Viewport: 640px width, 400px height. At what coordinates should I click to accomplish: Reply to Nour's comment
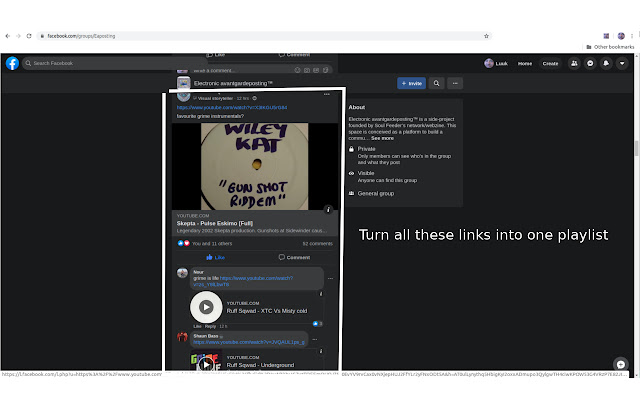point(210,327)
